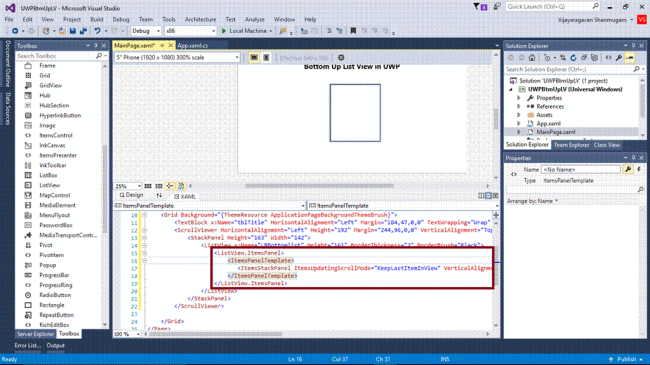Image resolution: width=650 pixels, height=365 pixels.
Task: Click the horizontal split icon in designer
Action: (x=488, y=196)
